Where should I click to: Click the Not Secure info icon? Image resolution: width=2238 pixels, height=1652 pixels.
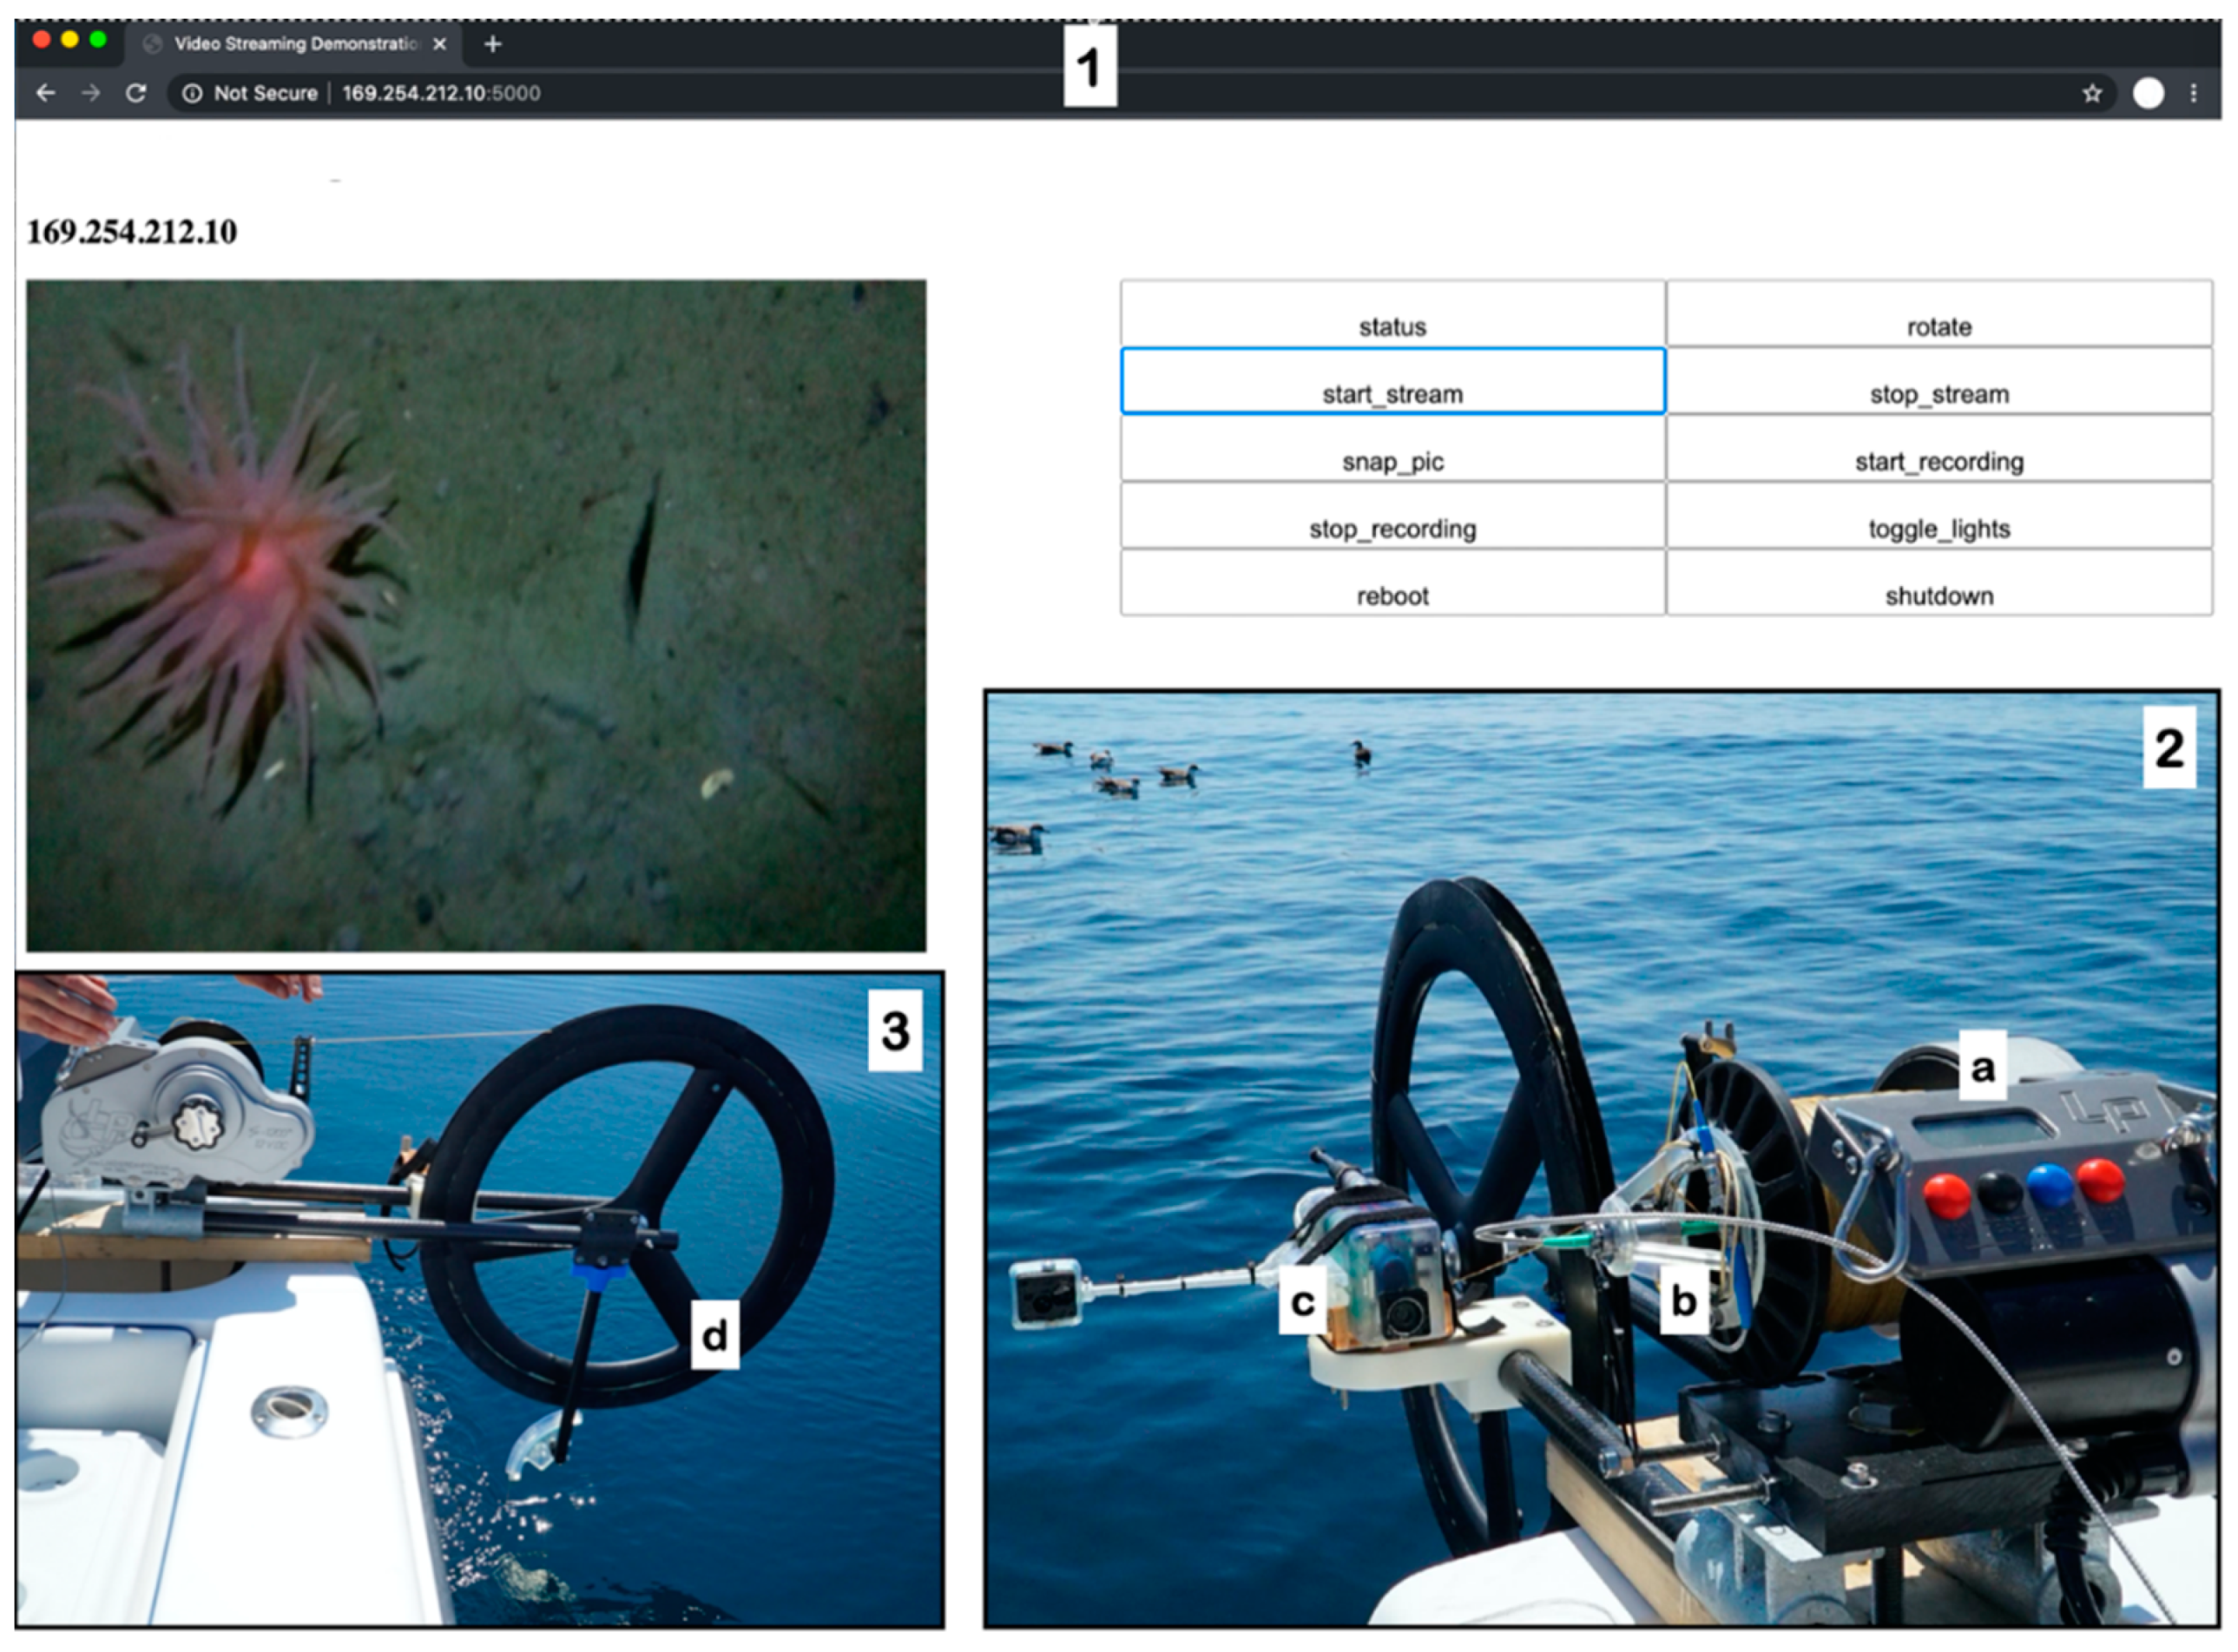point(192,93)
